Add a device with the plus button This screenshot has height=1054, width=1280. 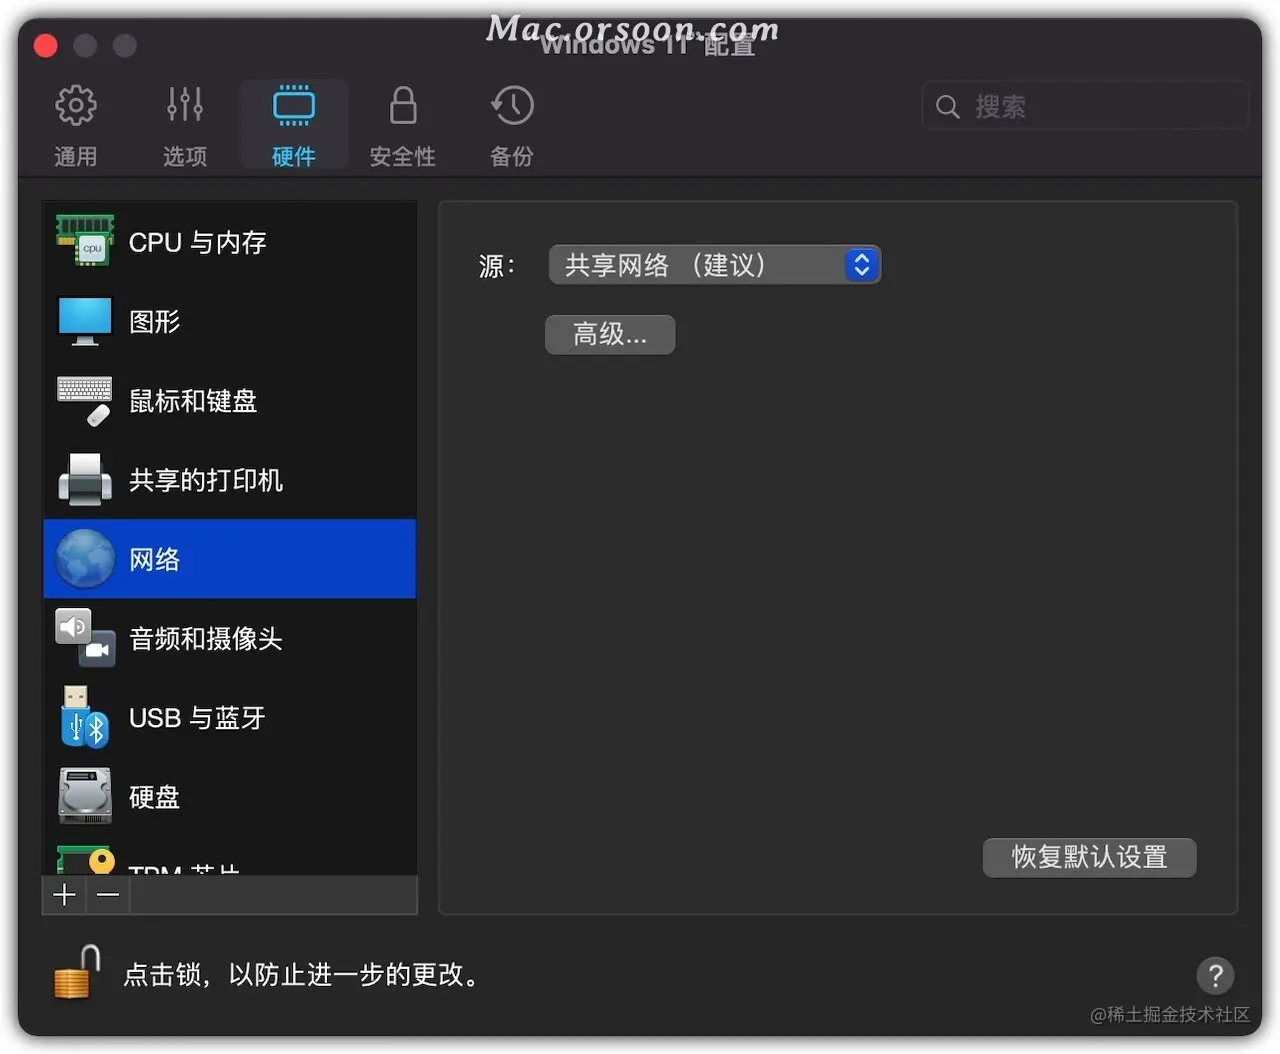coord(65,895)
